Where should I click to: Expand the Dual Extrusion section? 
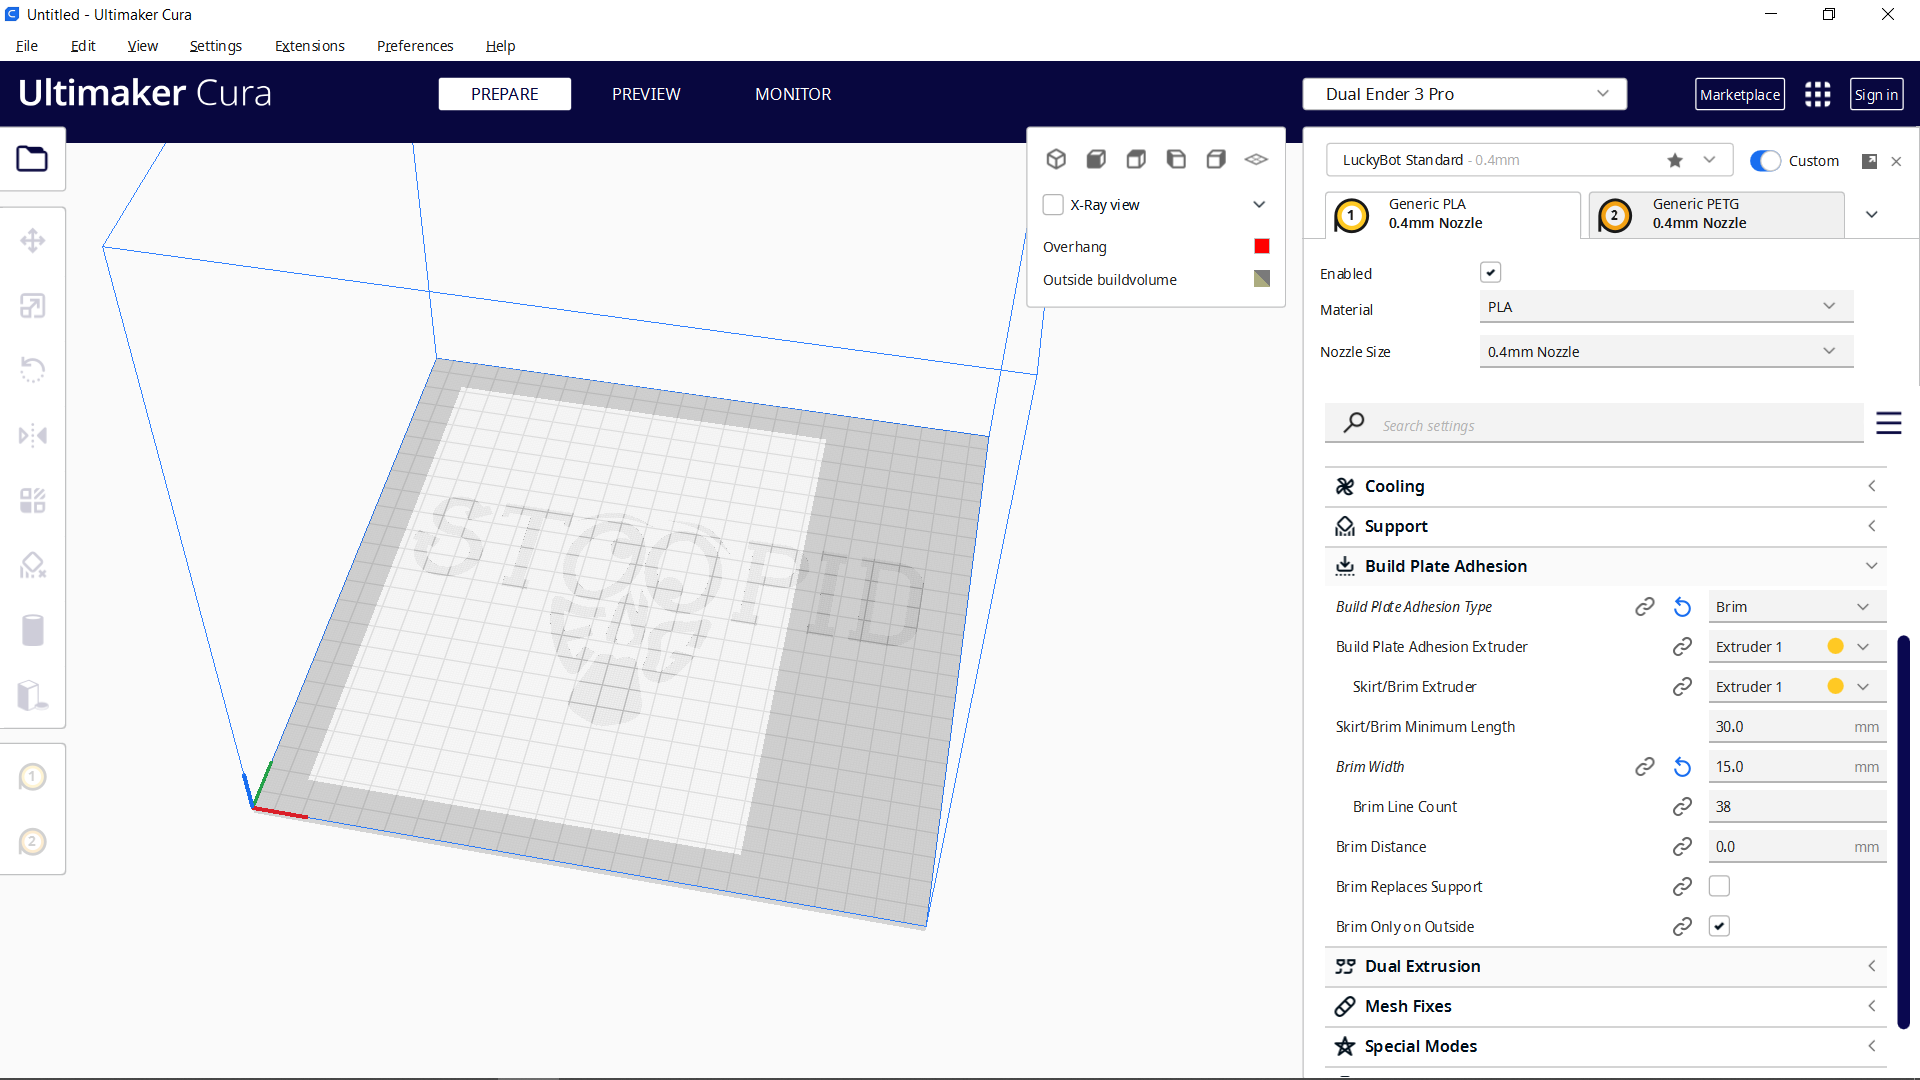(x=1605, y=966)
